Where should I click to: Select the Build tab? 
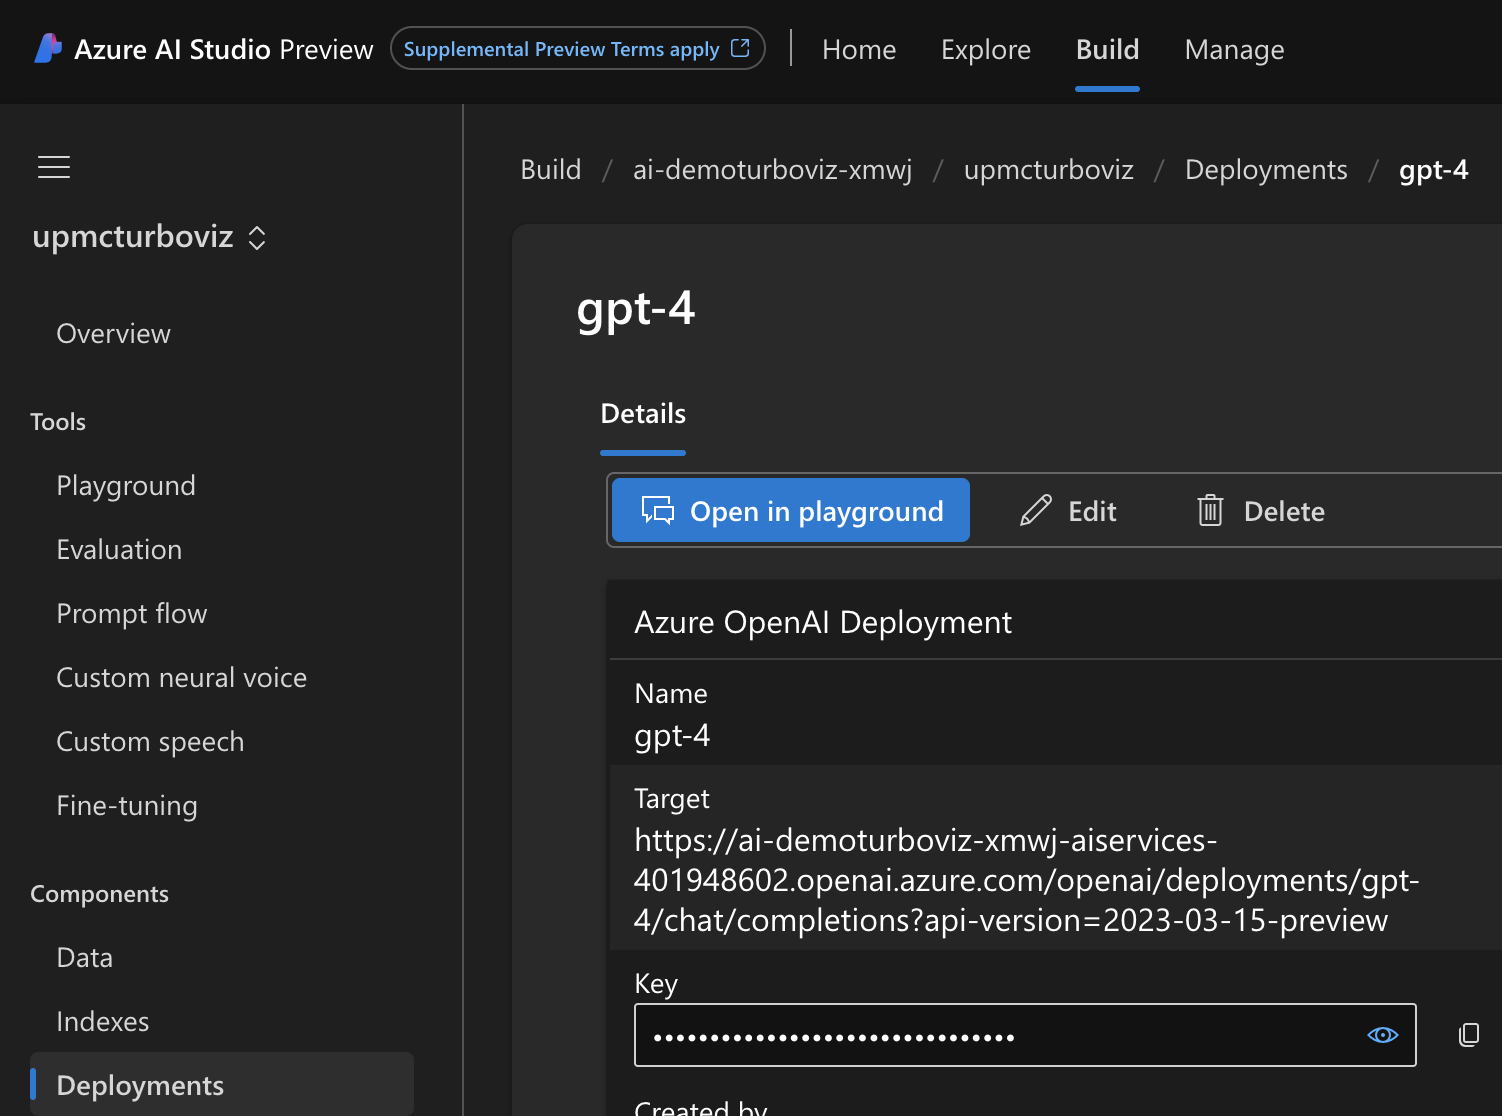(1107, 49)
